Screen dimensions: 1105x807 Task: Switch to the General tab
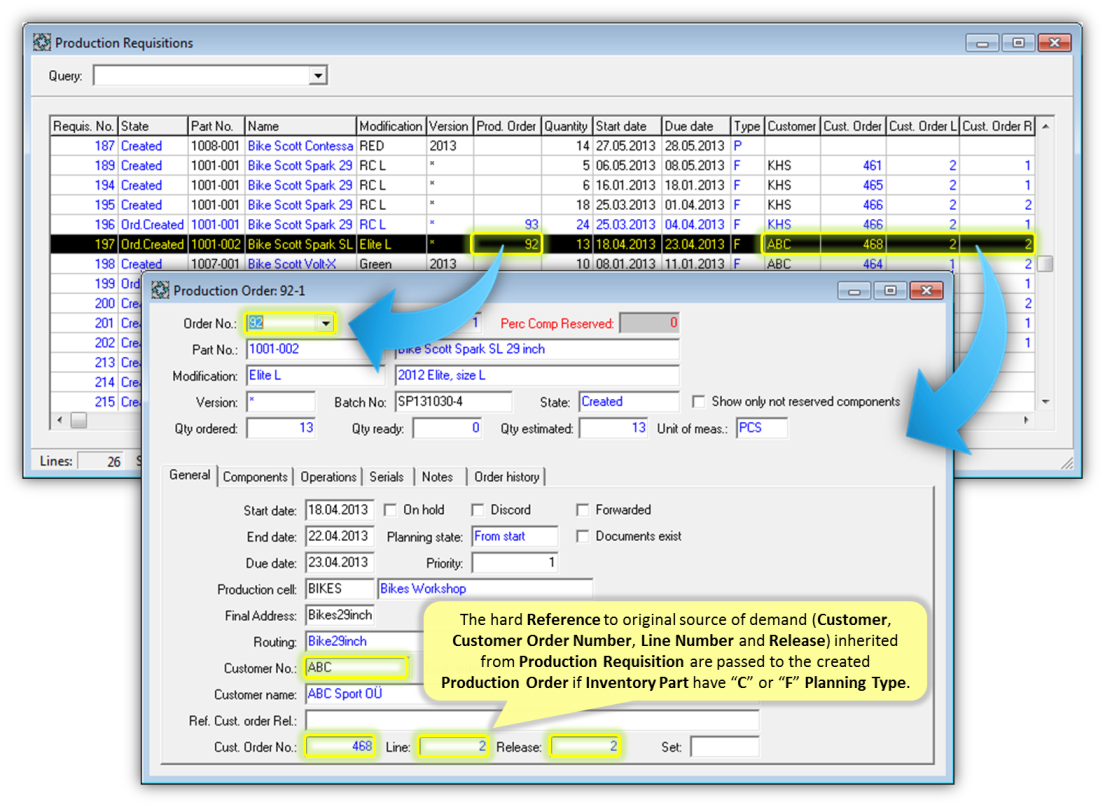tap(190, 475)
